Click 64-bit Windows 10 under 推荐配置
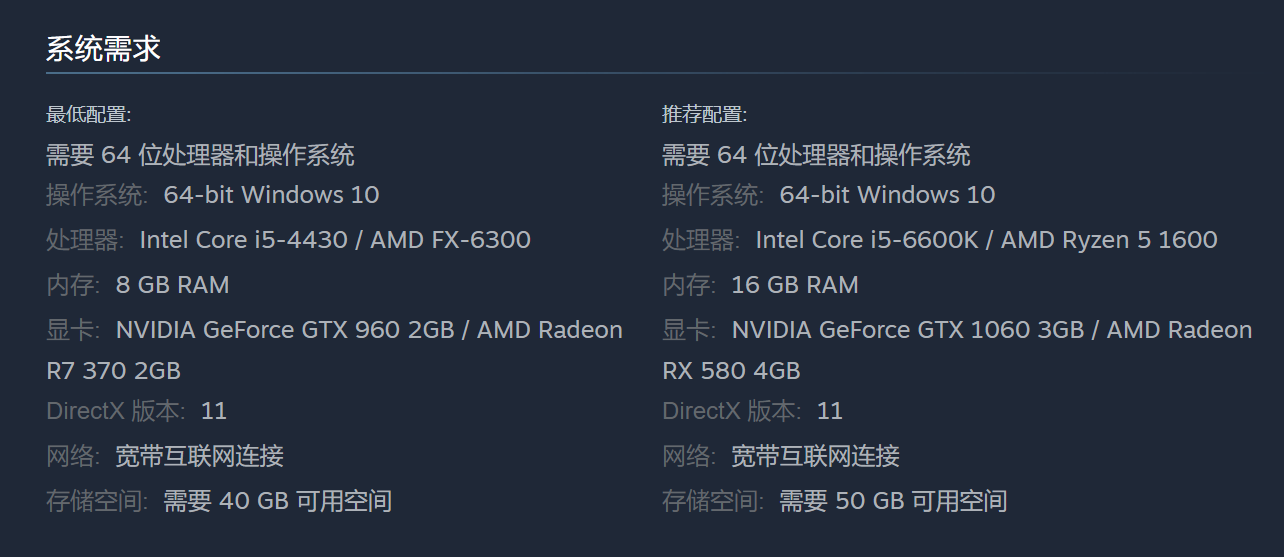This screenshot has height=557, width=1284. click(x=887, y=195)
